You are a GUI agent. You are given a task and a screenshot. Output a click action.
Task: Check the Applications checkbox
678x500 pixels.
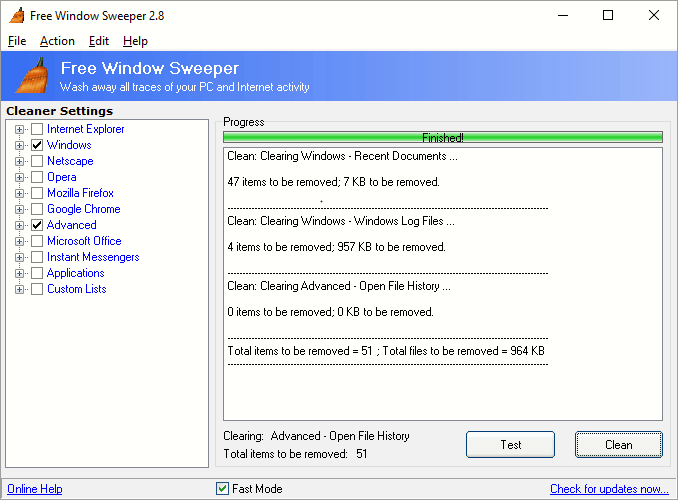coord(37,273)
